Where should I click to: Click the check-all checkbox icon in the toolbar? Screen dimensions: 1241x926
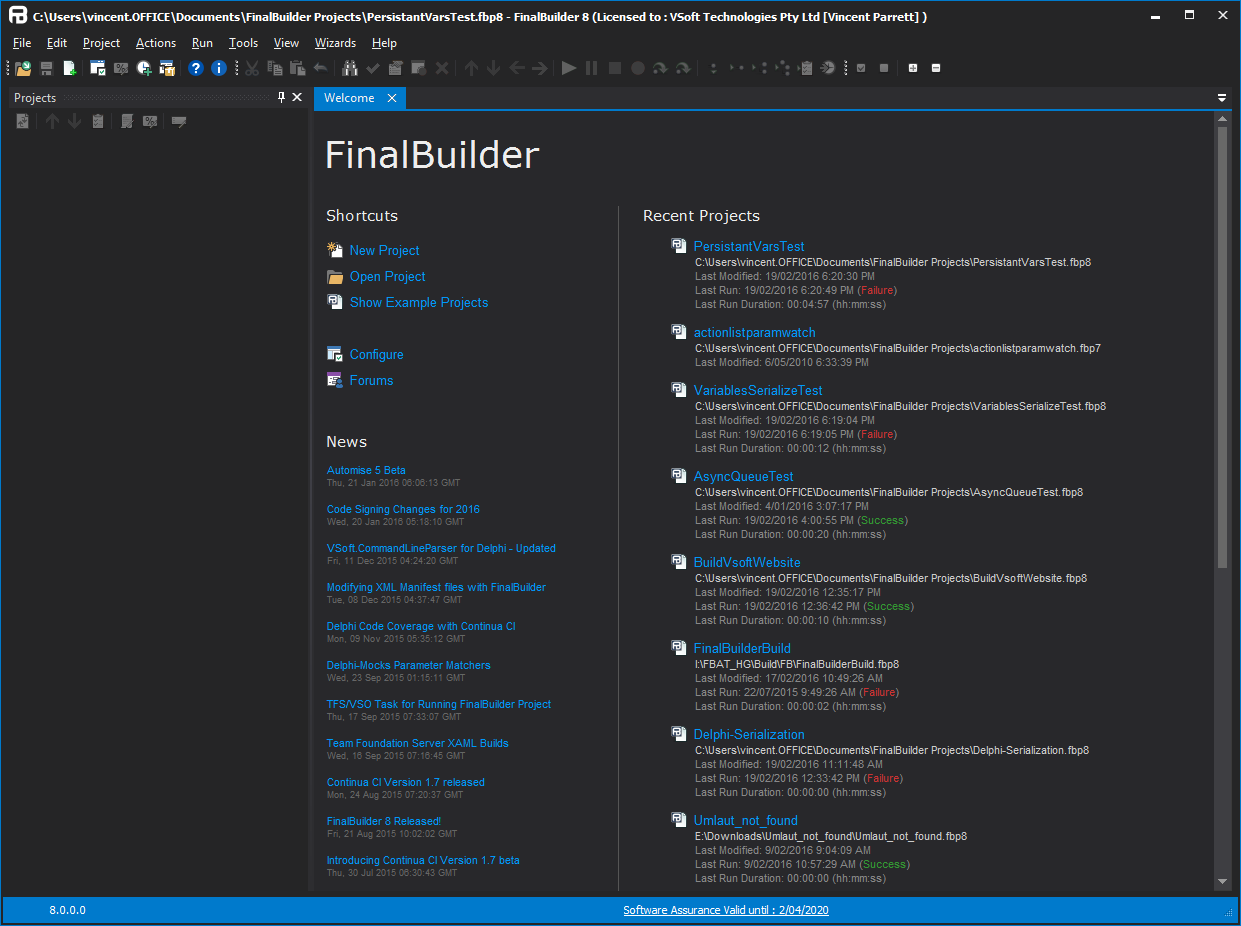click(861, 68)
